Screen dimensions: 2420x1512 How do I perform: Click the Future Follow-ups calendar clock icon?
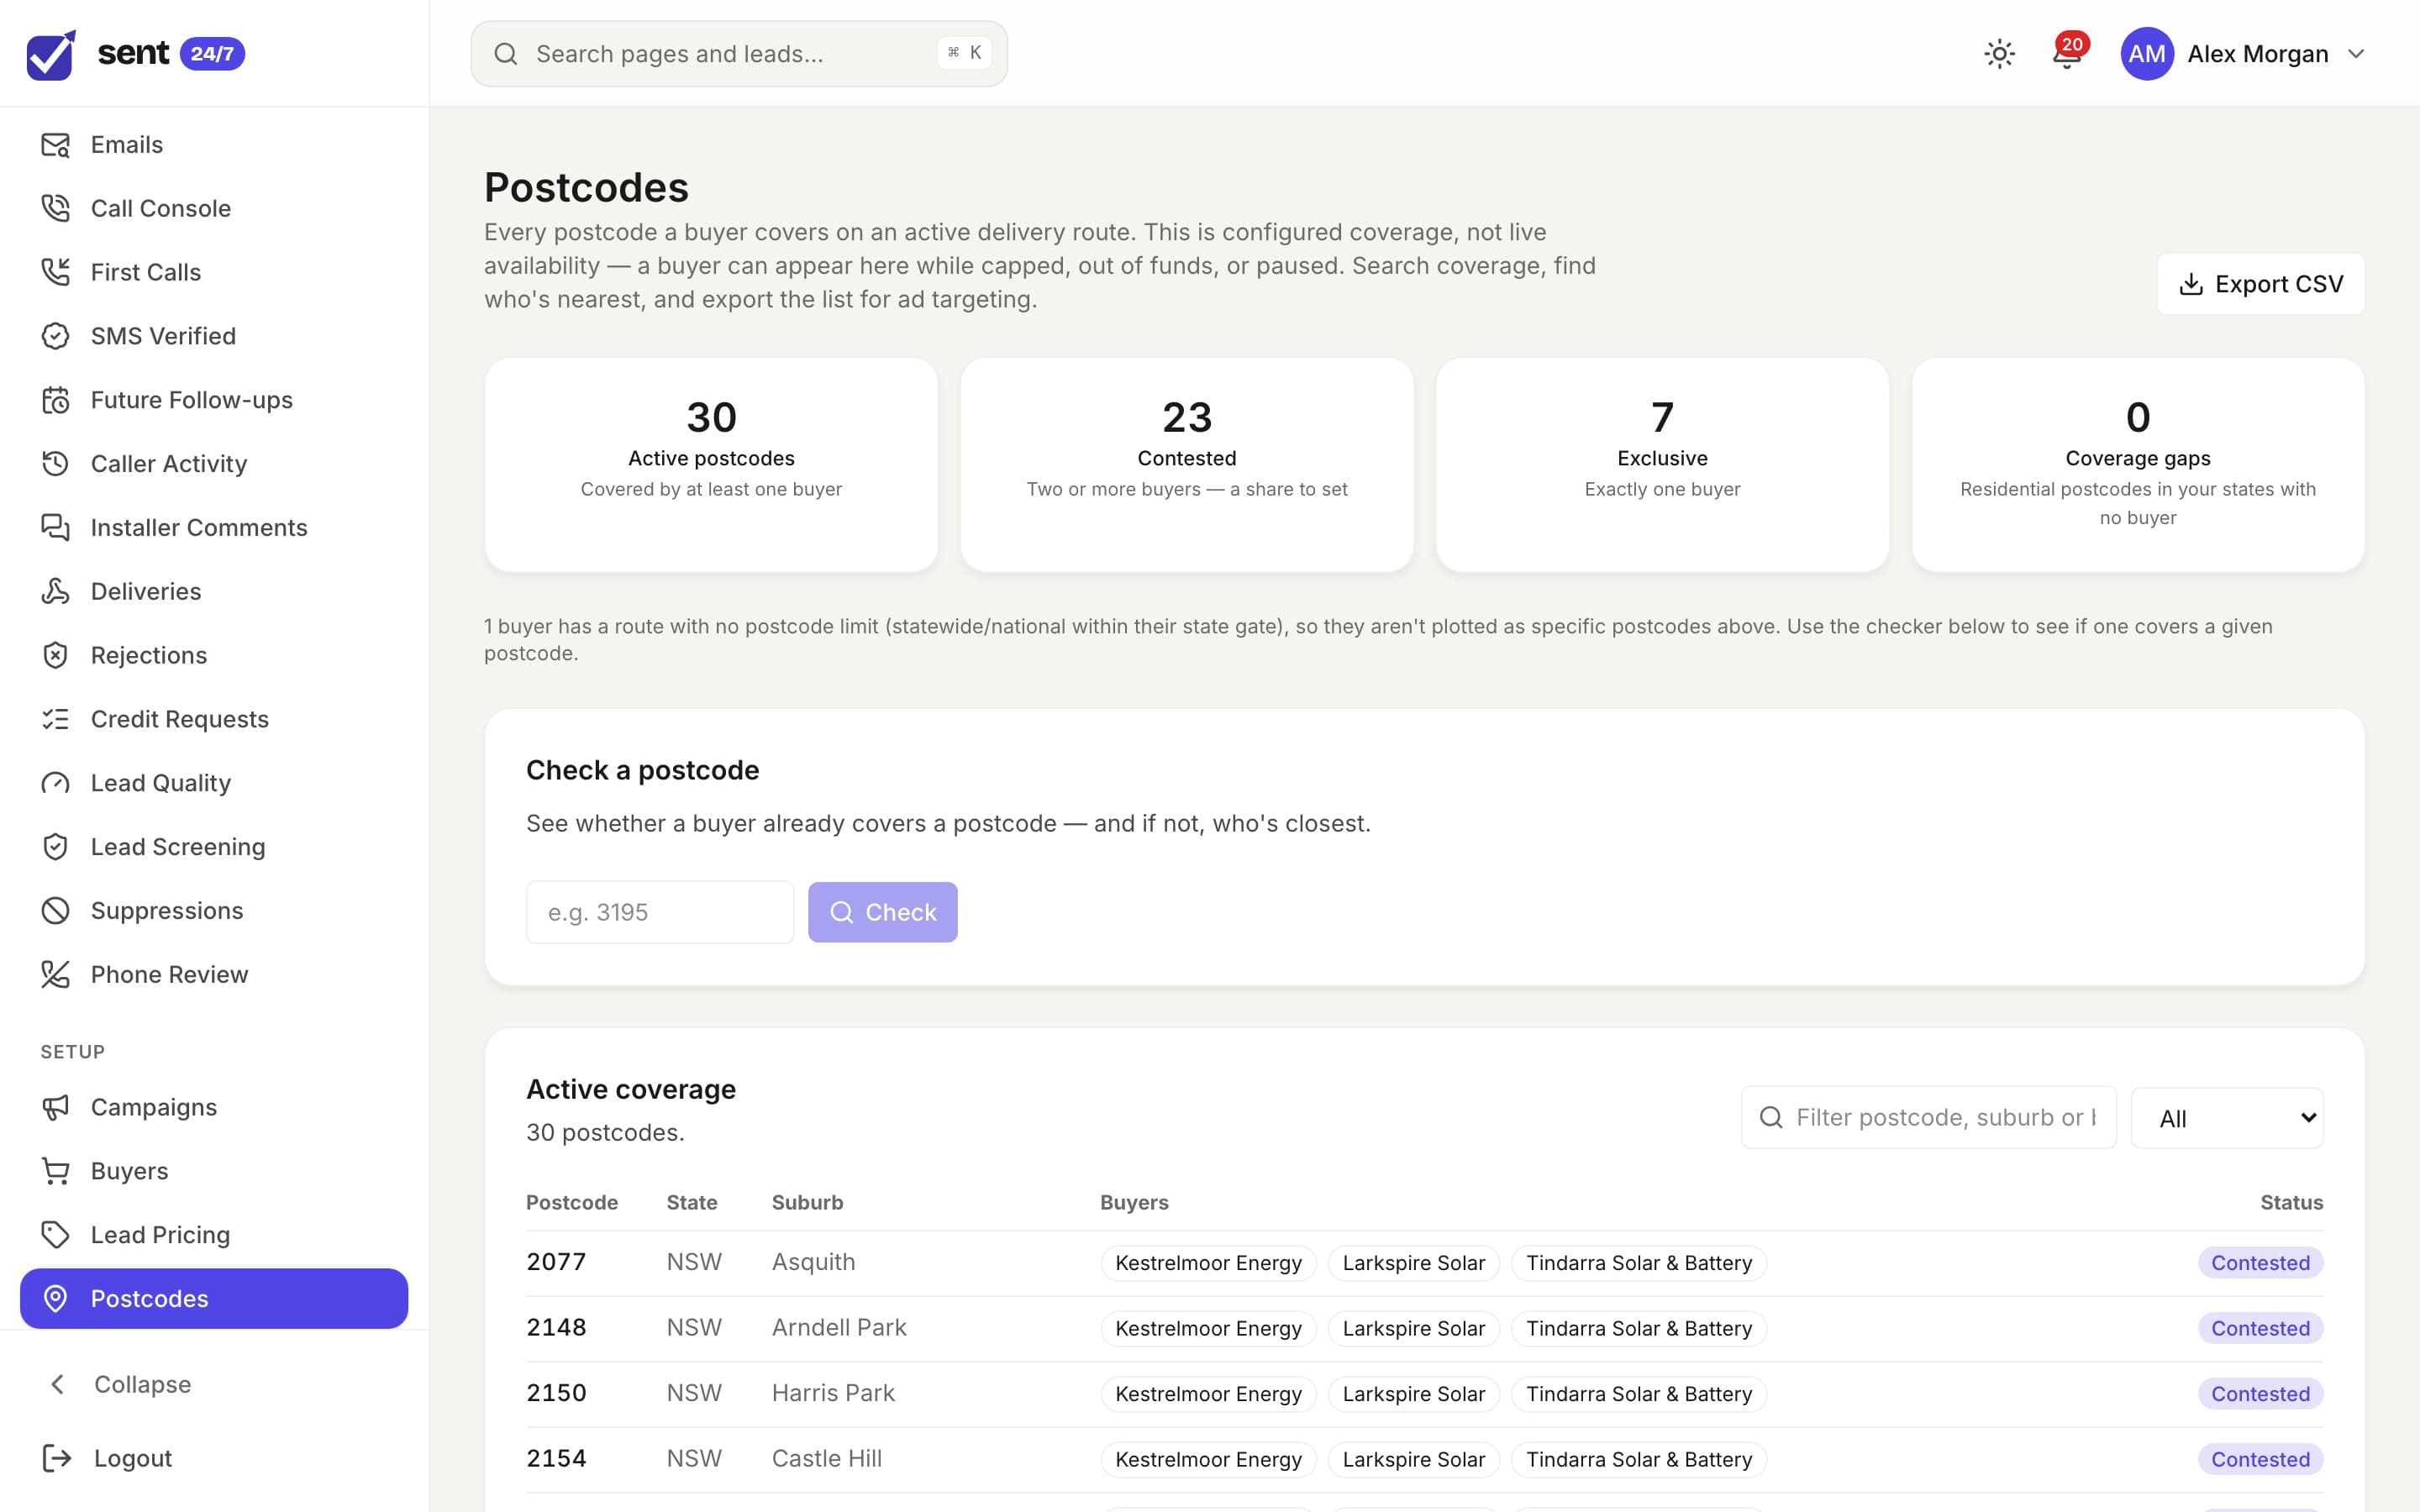[55, 400]
